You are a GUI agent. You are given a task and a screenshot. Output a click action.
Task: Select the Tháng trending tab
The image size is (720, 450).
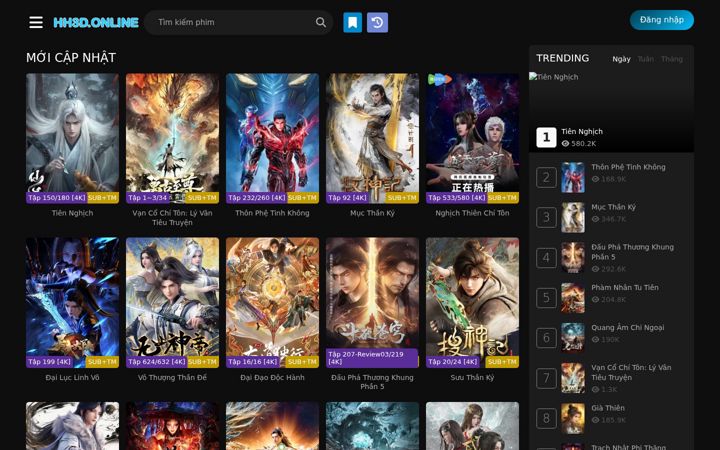coord(672,59)
